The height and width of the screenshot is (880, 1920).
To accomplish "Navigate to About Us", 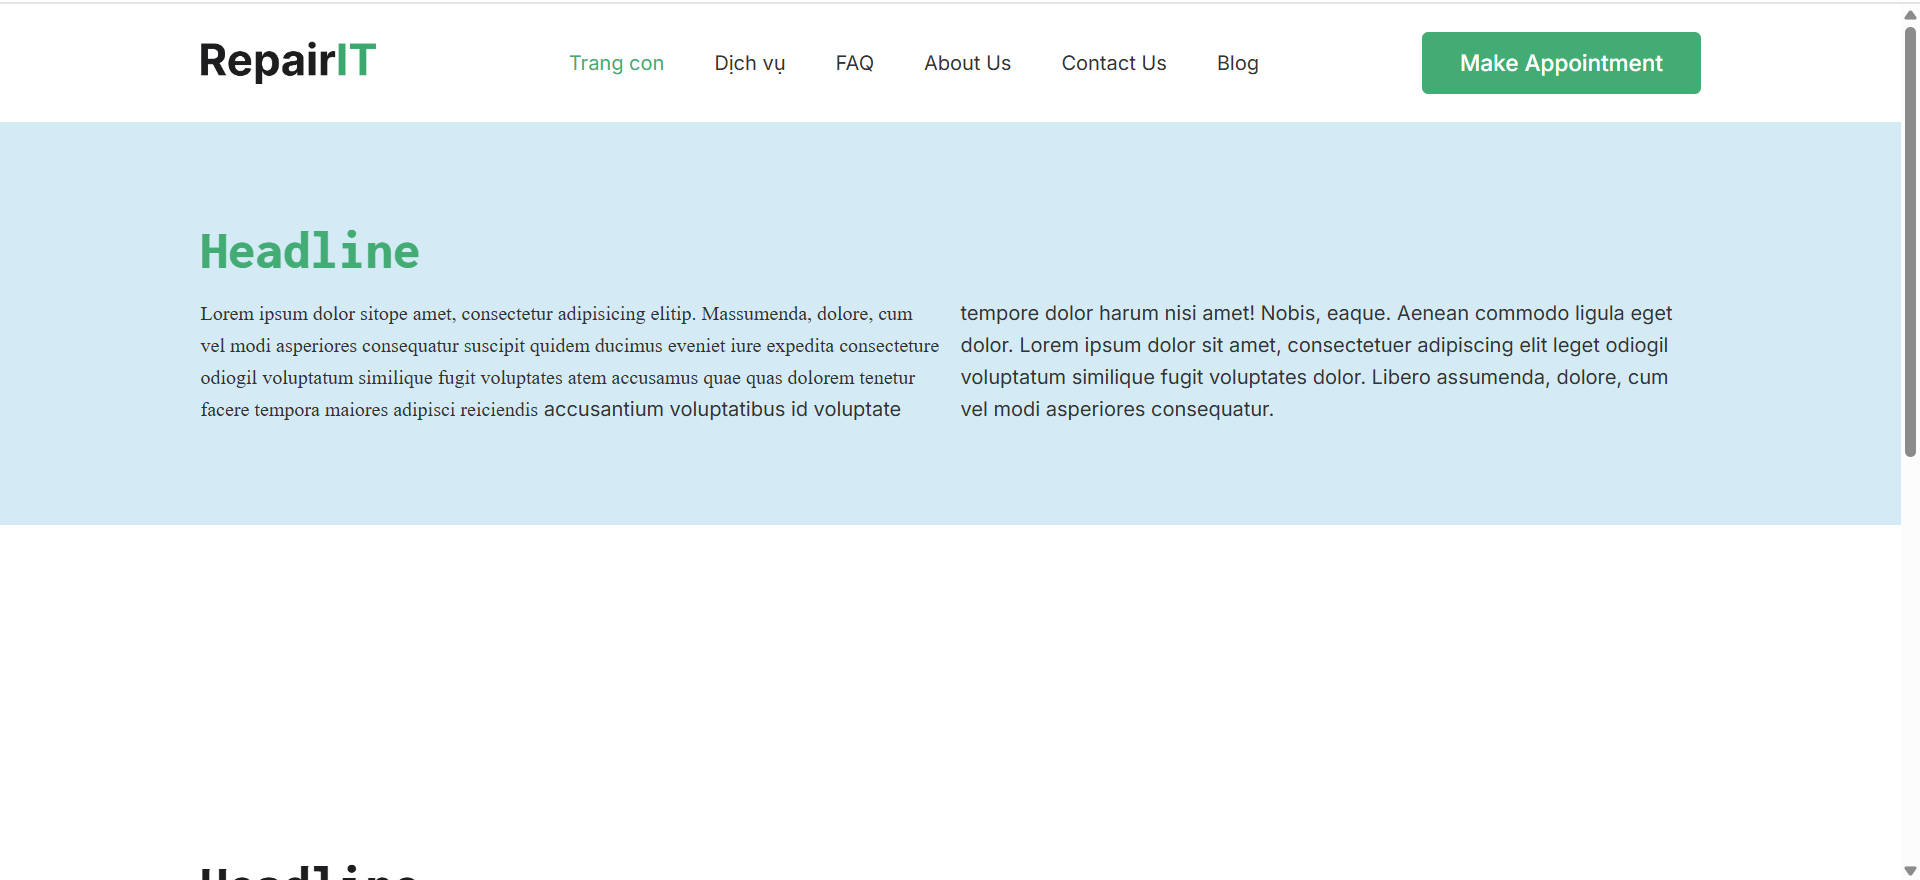I will point(967,63).
